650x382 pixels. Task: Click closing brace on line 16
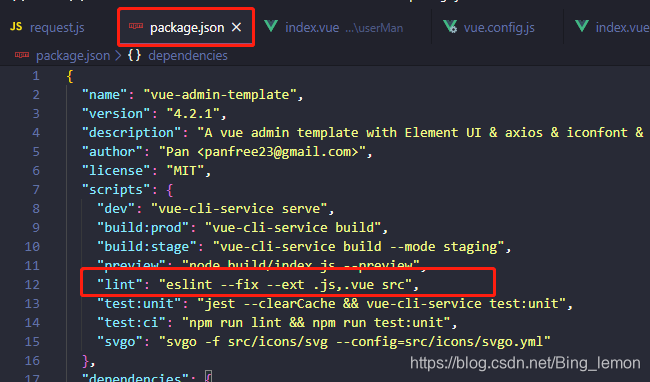(x=86, y=360)
